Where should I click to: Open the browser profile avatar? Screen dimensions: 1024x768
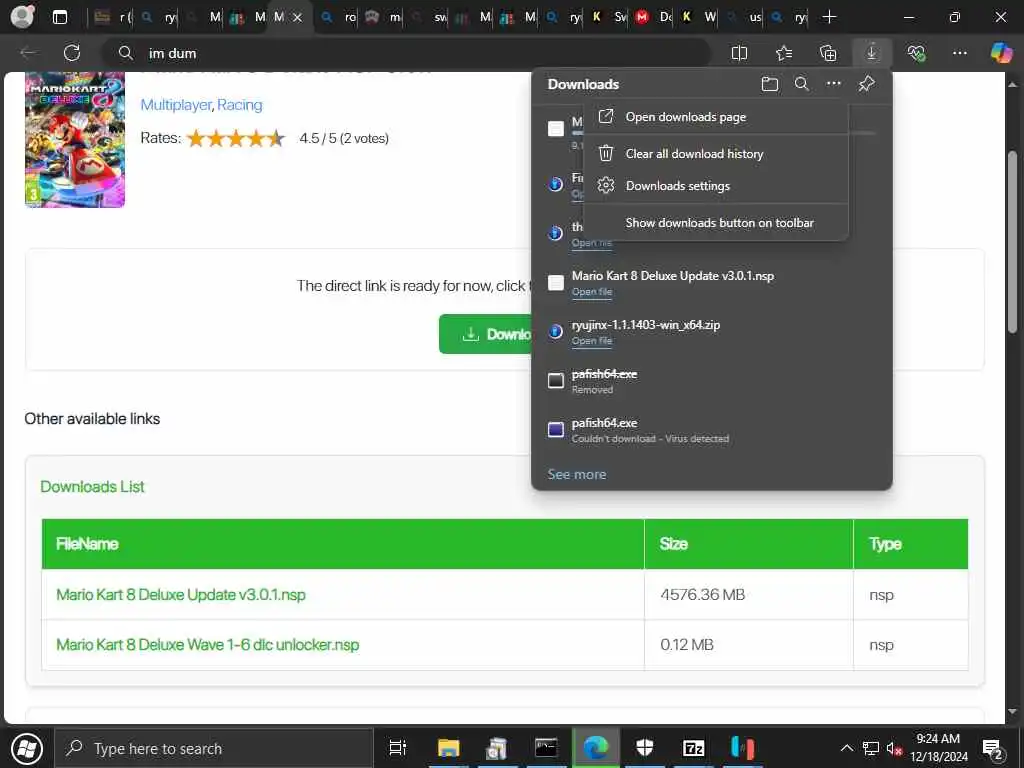22,17
